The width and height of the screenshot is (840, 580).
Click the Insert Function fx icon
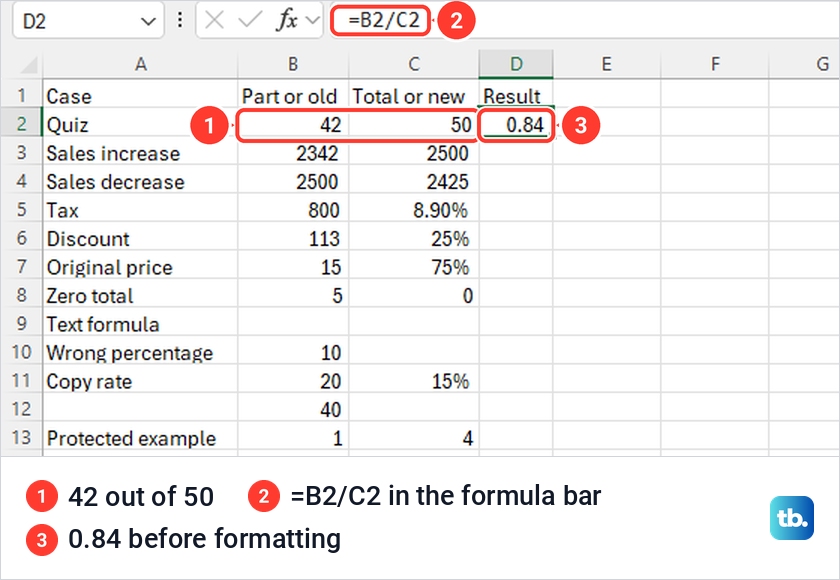pyautogui.click(x=287, y=21)
